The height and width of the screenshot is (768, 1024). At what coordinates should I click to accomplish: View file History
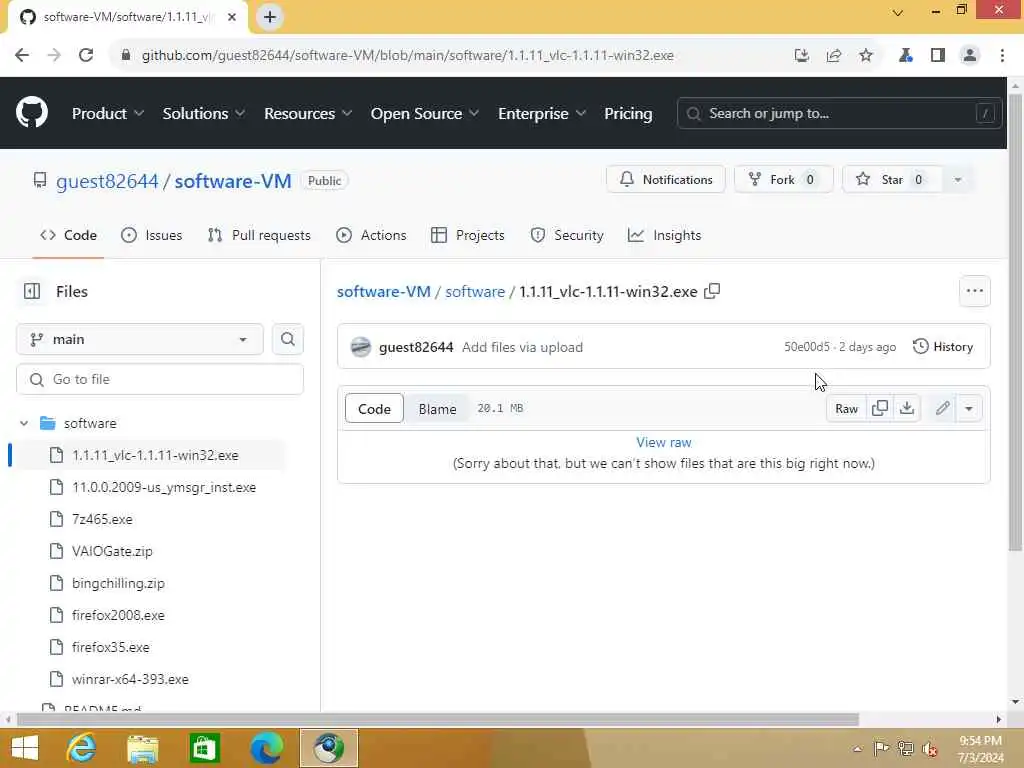943,347
